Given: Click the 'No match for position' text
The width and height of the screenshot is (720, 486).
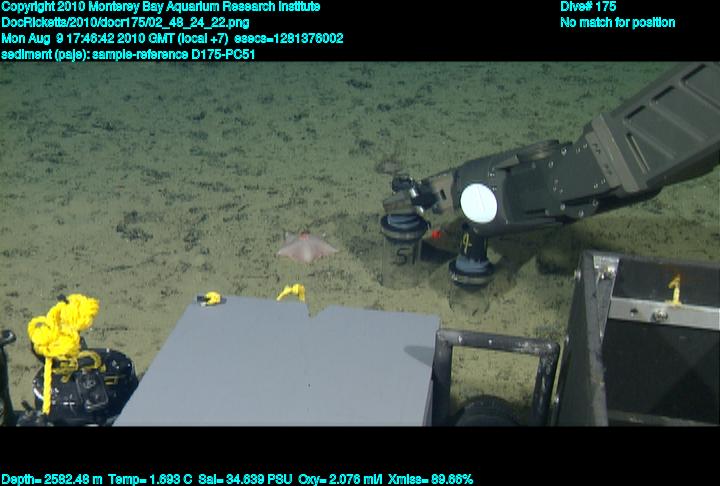Looking at the screenshot, I should tap(618, 23).
